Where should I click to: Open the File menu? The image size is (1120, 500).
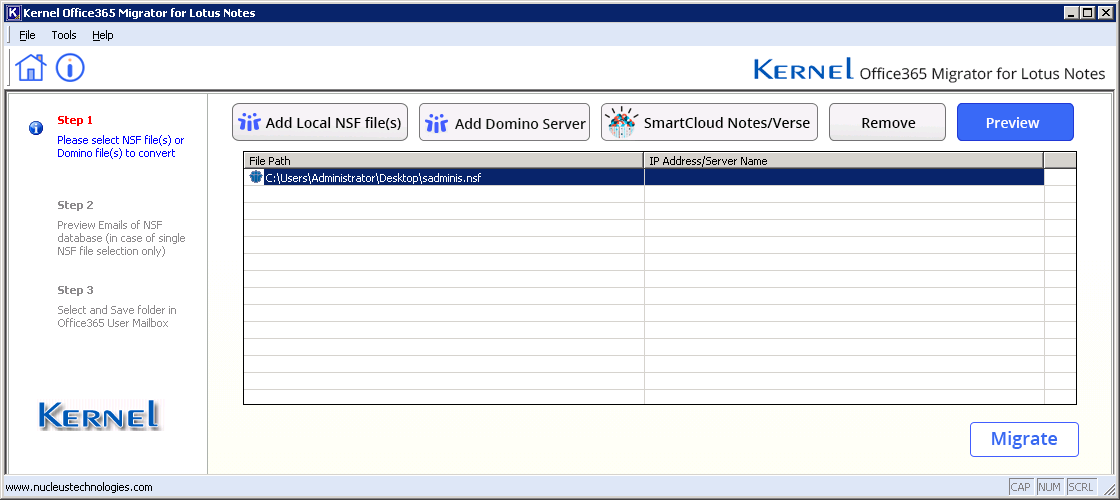pos(27,35)
